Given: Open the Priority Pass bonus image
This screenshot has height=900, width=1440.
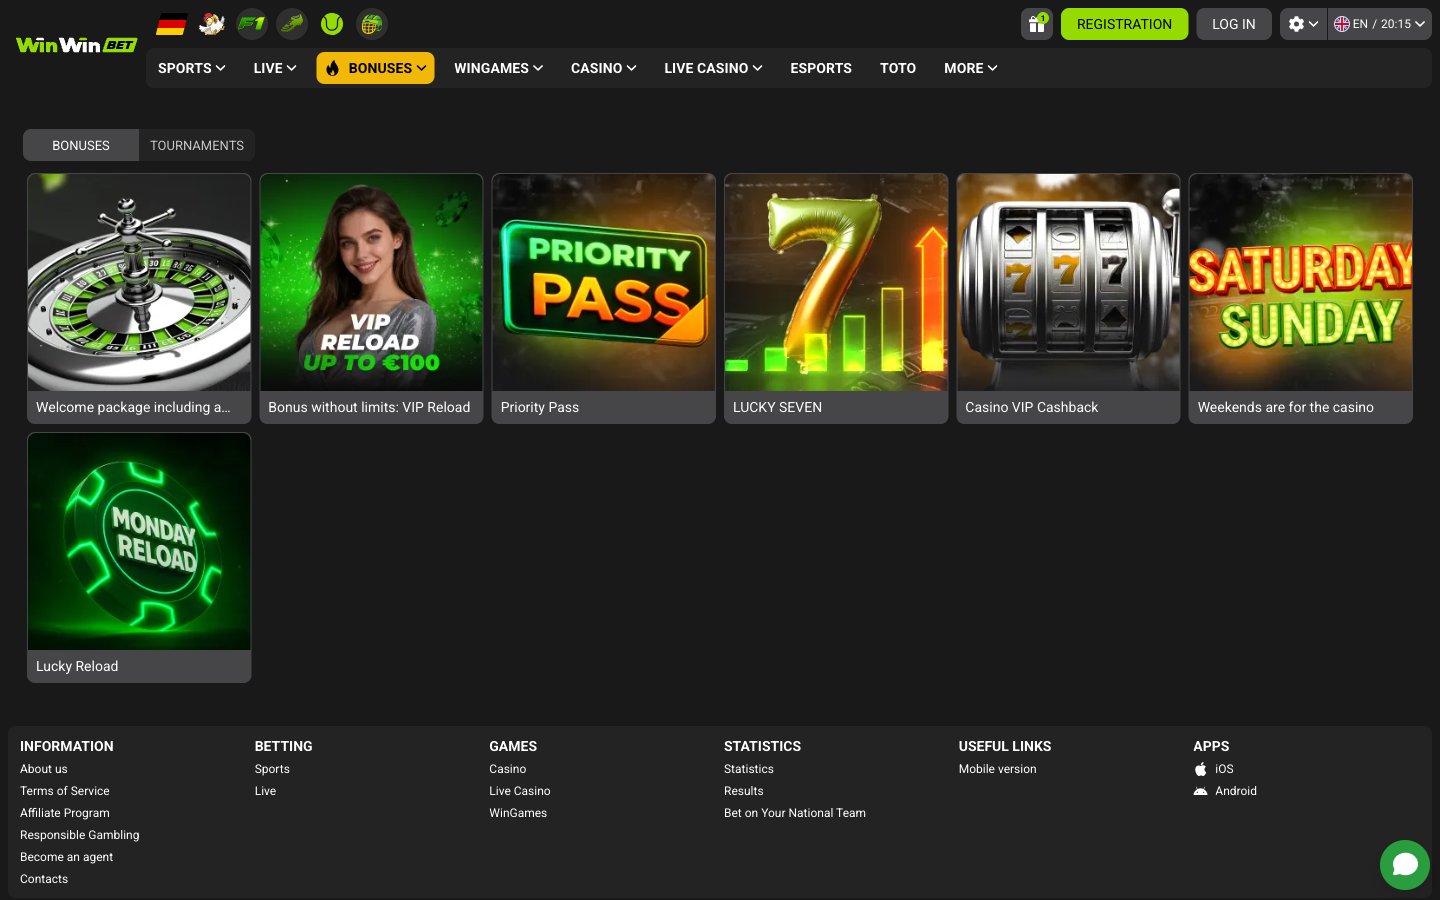Looking at the screenshot, I should tap(604, 282).
